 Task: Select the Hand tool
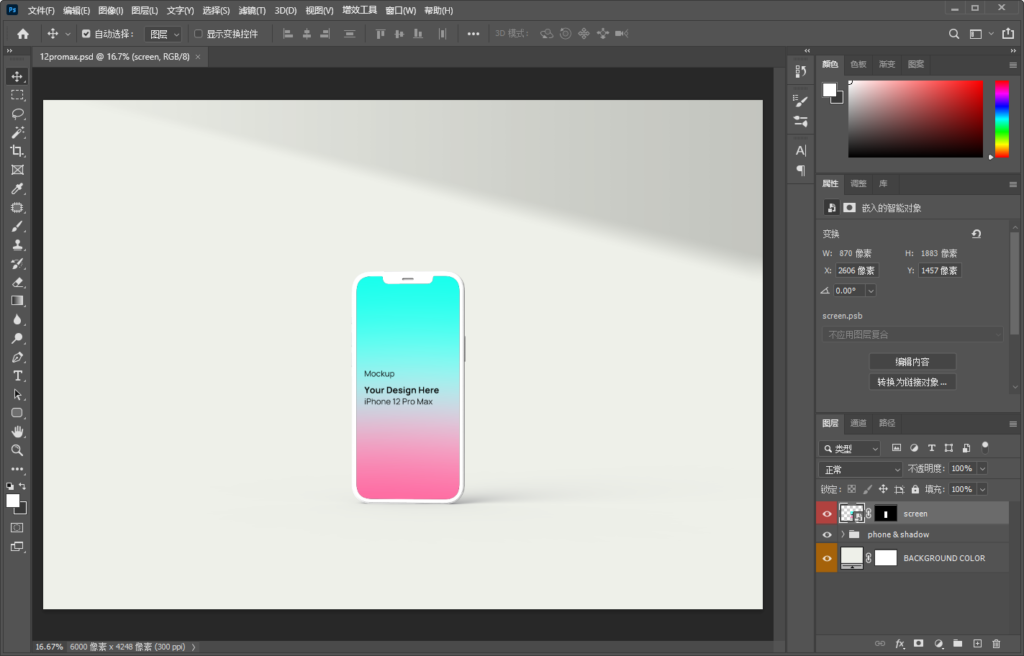(x=17, y=431)
